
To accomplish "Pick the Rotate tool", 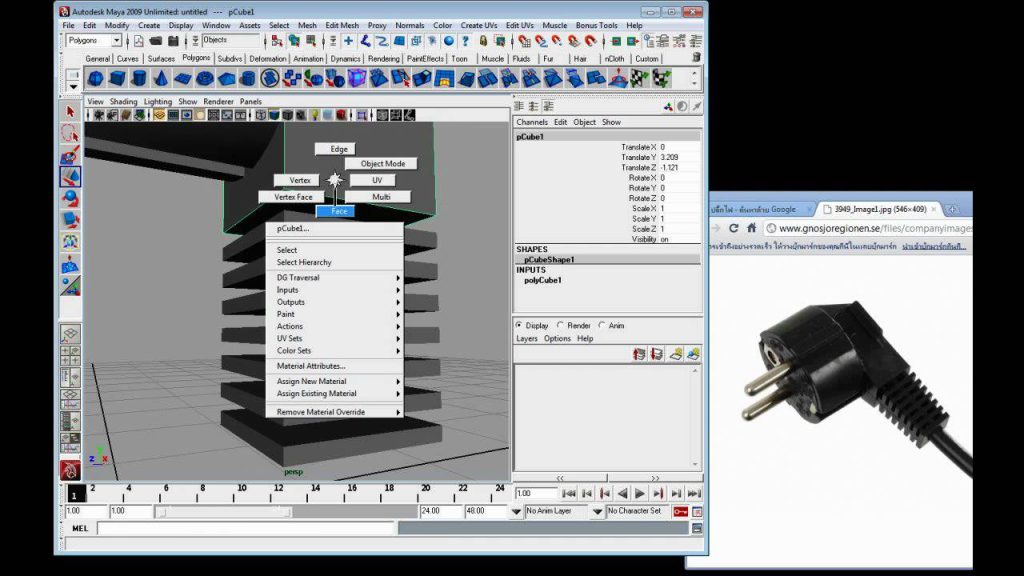I will point(70,199).
